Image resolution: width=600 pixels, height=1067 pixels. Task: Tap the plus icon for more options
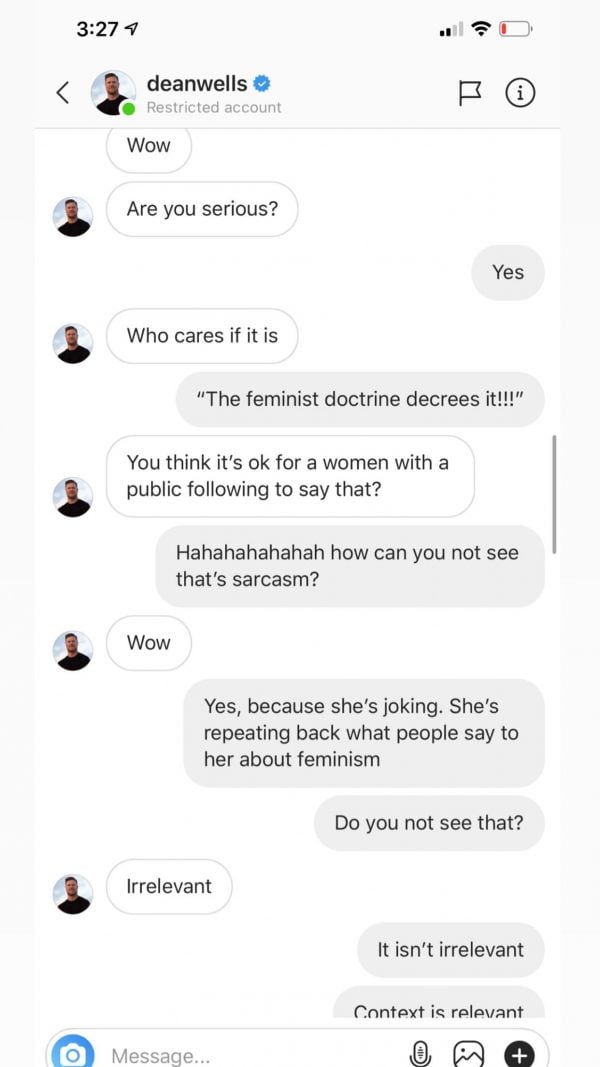pyautogui.click(x=519, y=1055)
